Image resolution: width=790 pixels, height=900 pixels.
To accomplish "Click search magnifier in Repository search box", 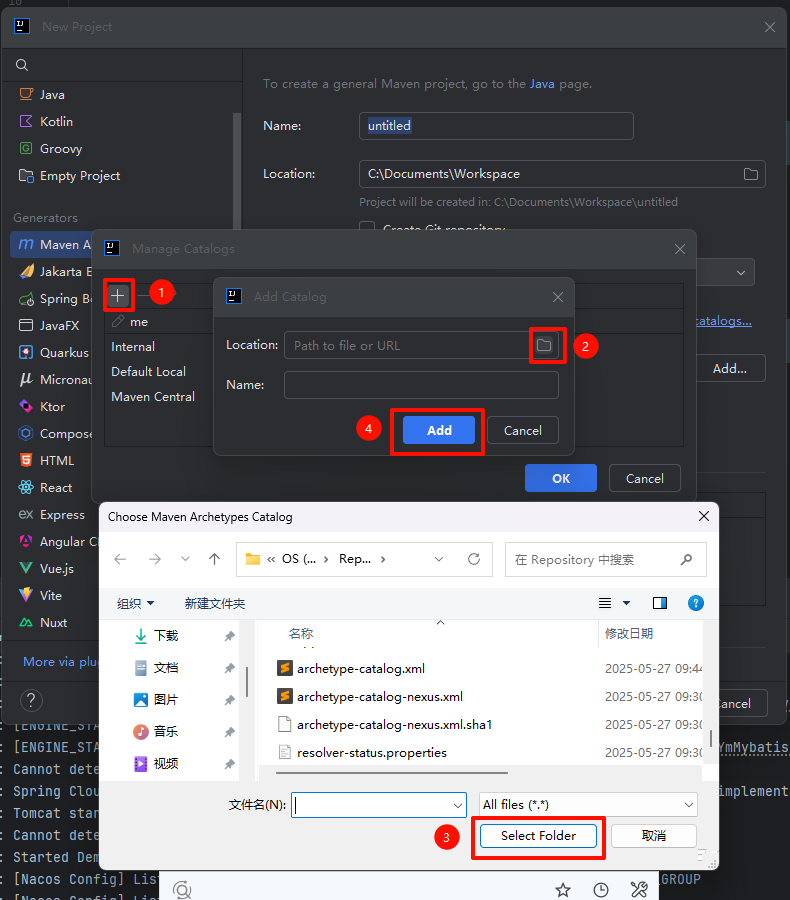I will click(x=686, y=559).
